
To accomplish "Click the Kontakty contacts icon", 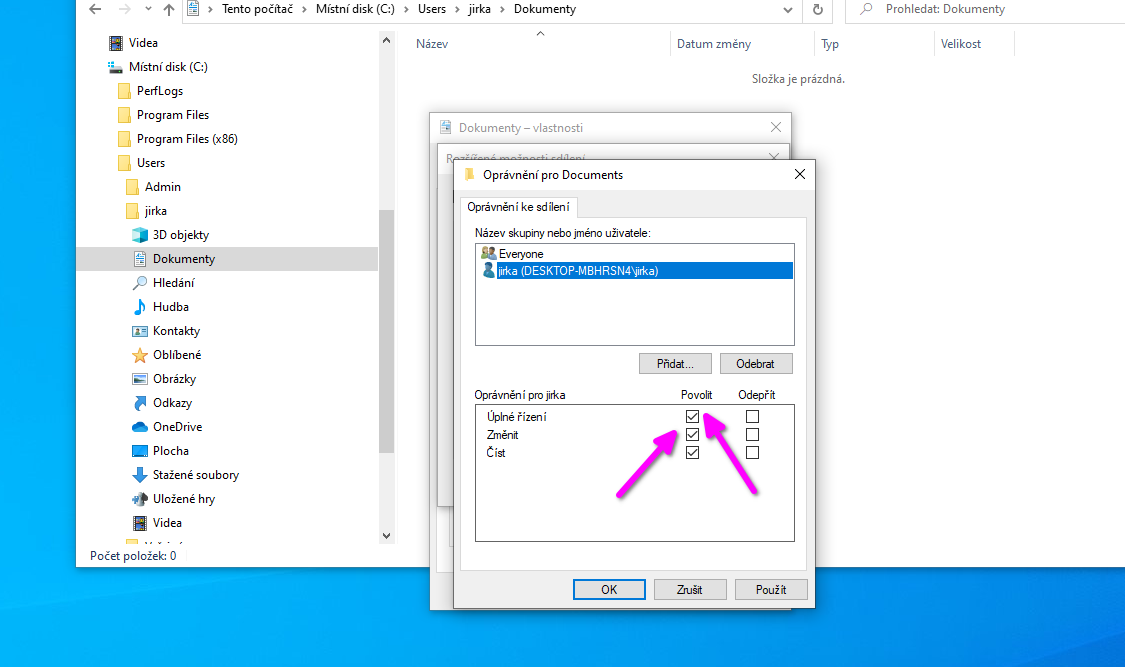I will [137, 330].
